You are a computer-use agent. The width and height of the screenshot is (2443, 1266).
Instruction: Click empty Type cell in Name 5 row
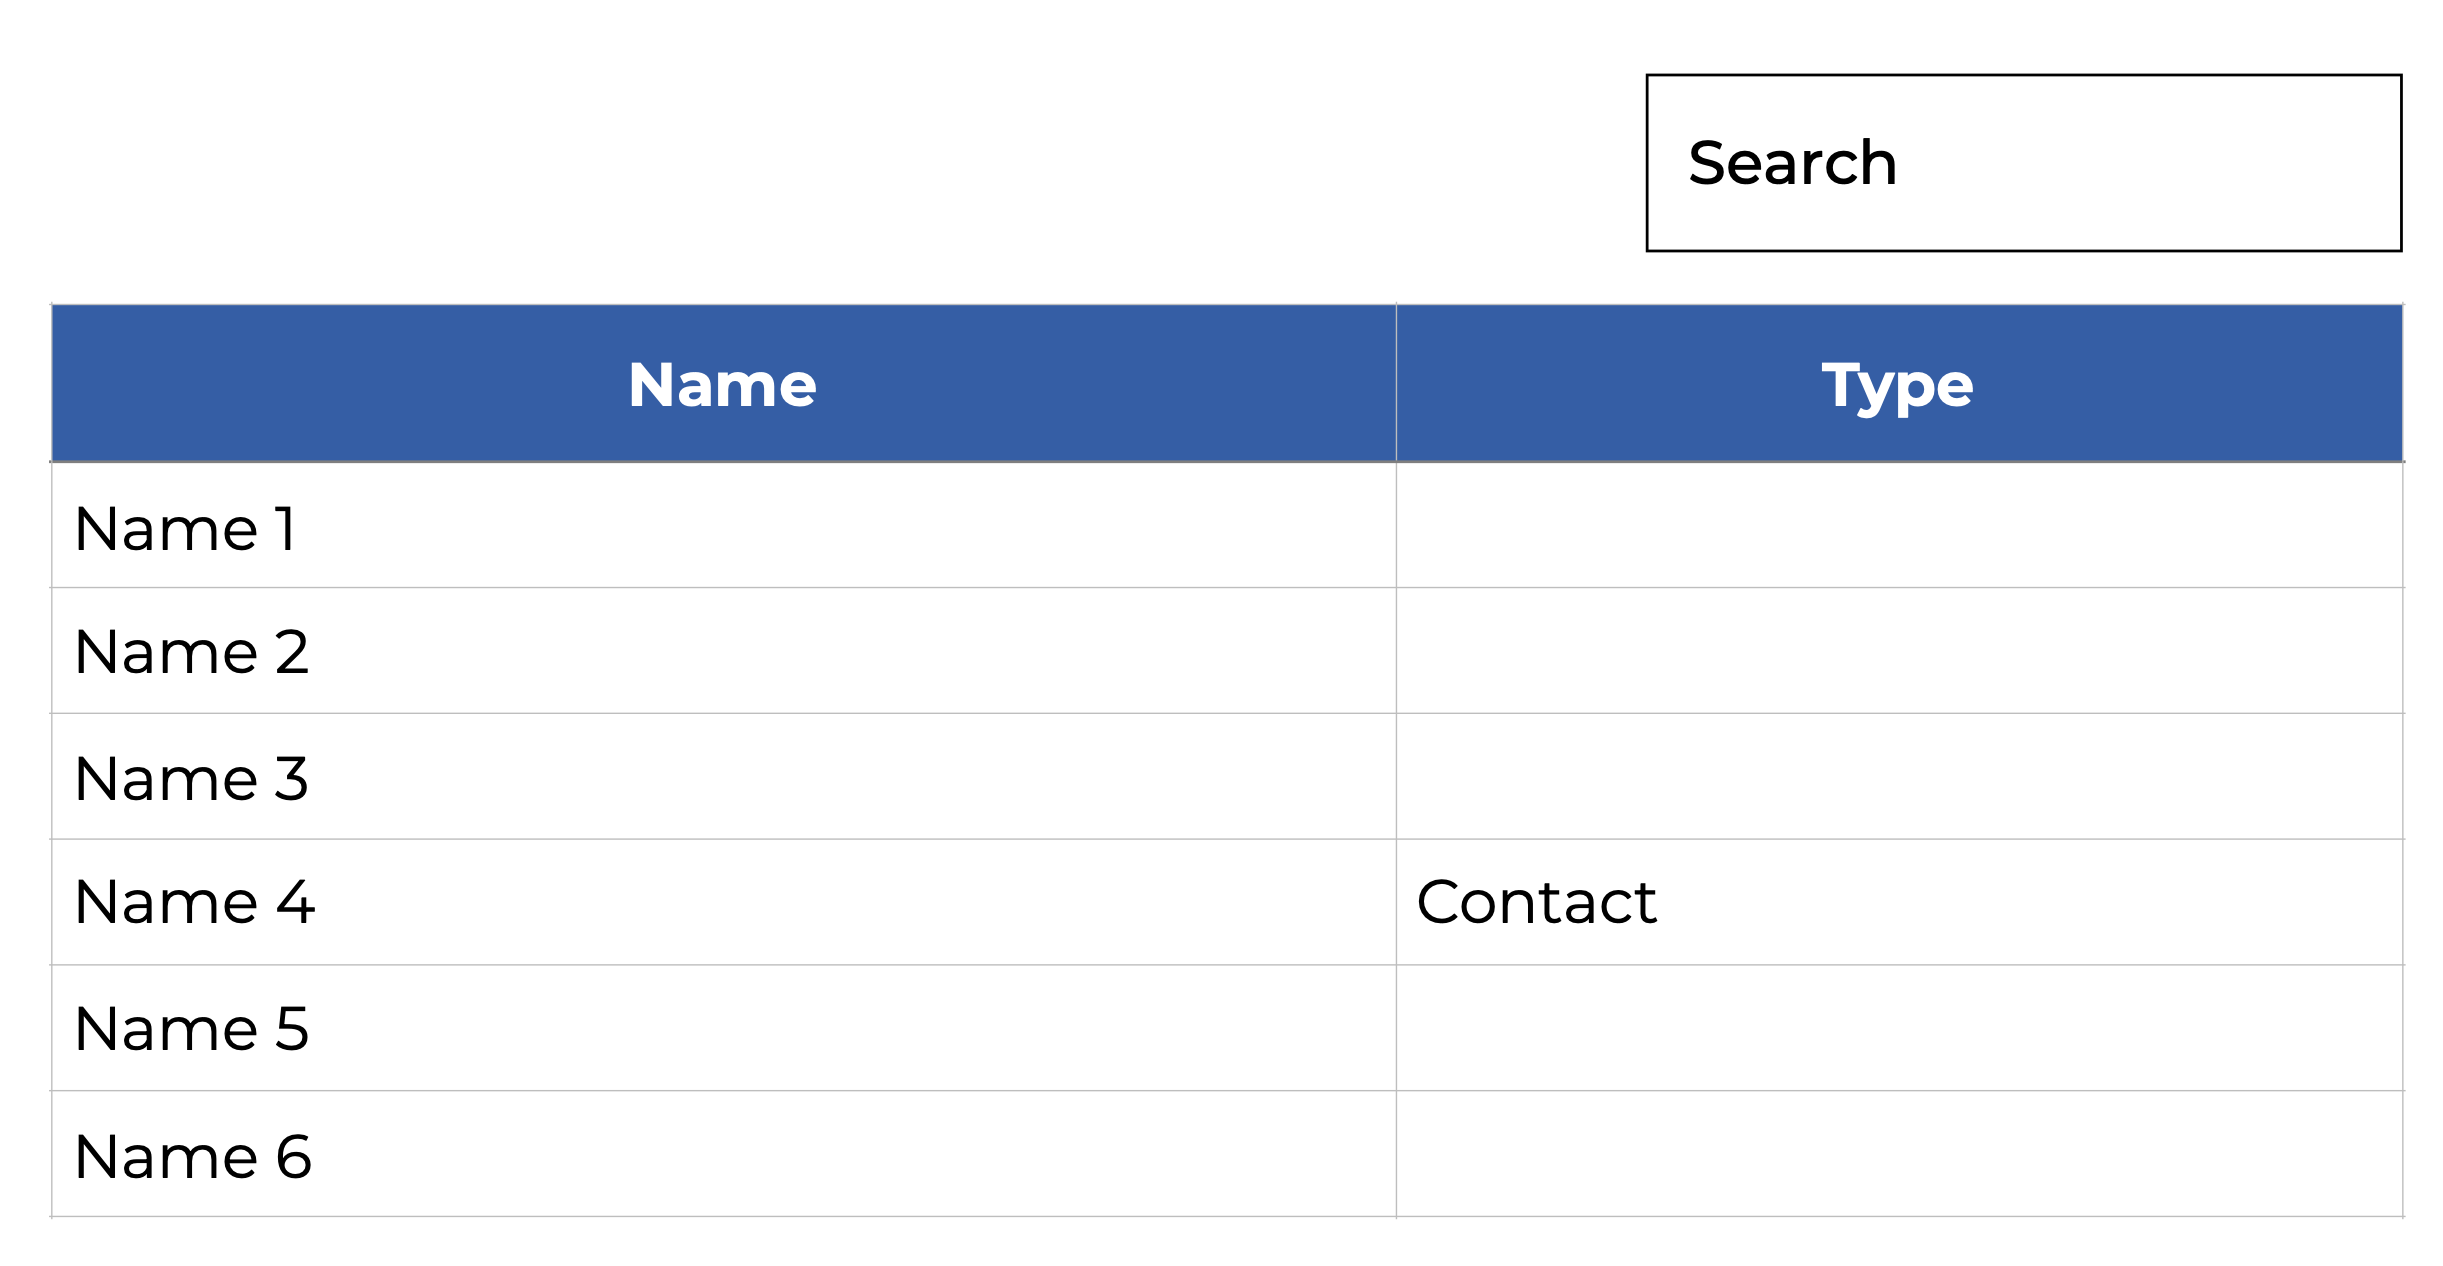1898,1028
